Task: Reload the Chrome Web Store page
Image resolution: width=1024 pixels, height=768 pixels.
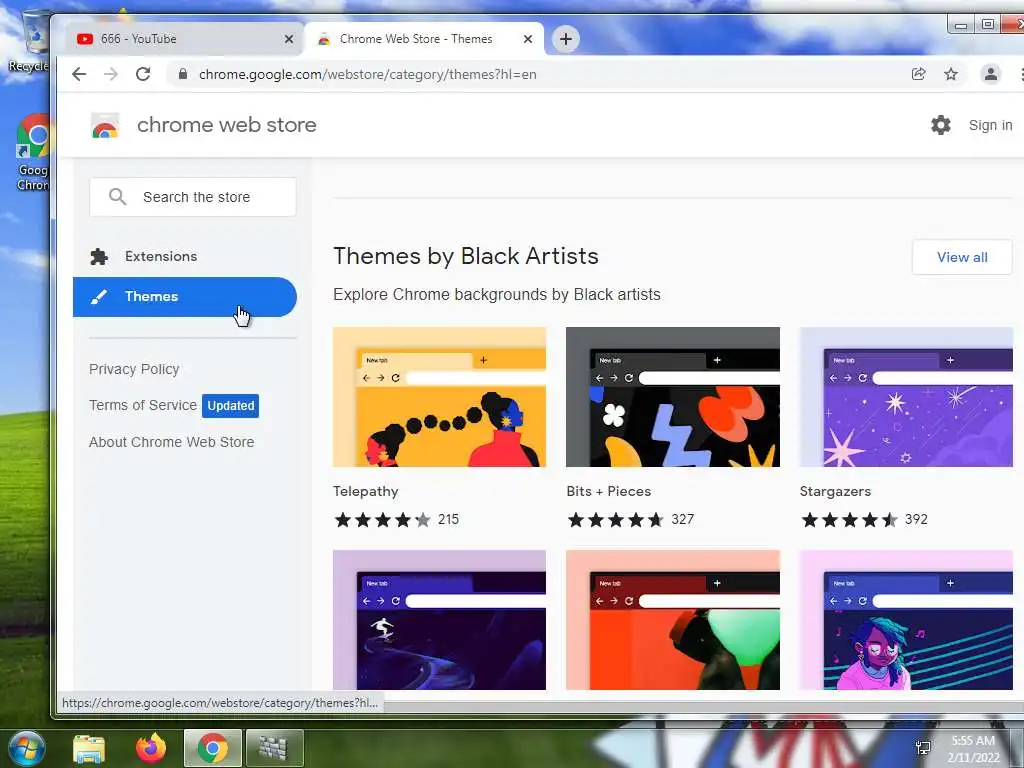Action: 143,74
